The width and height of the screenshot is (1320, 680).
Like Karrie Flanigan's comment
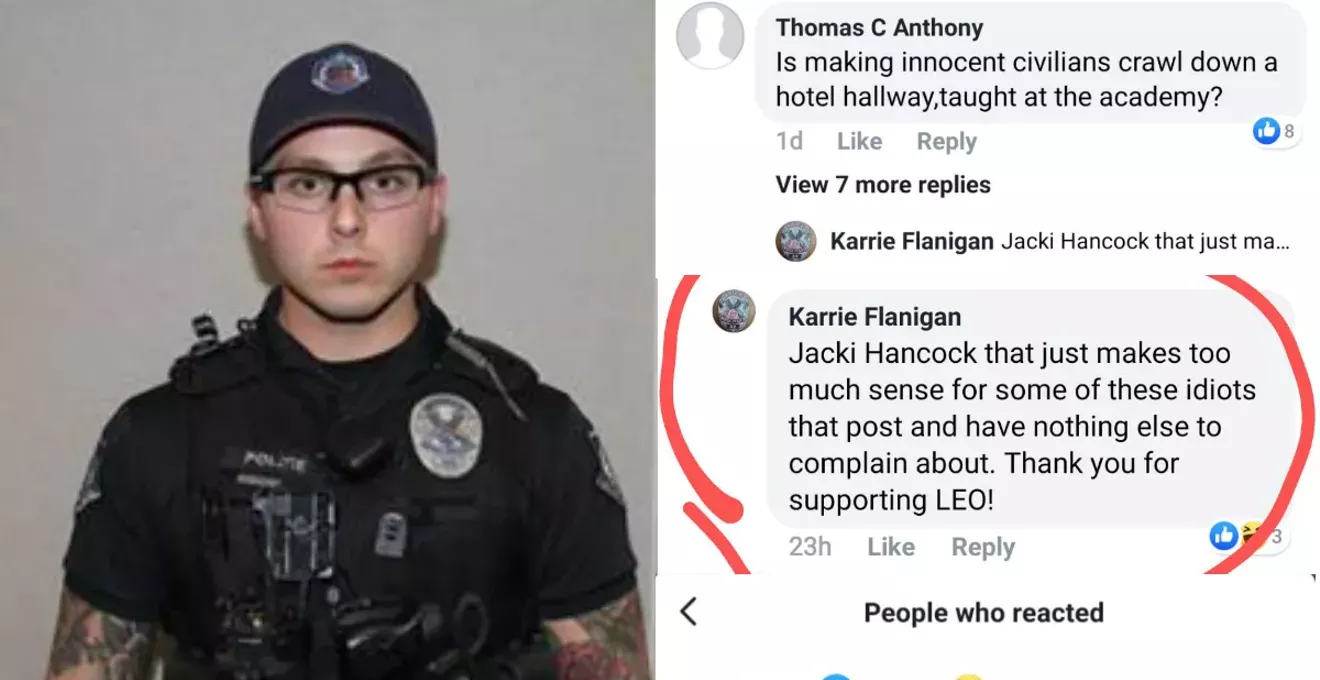click(891, 547)
